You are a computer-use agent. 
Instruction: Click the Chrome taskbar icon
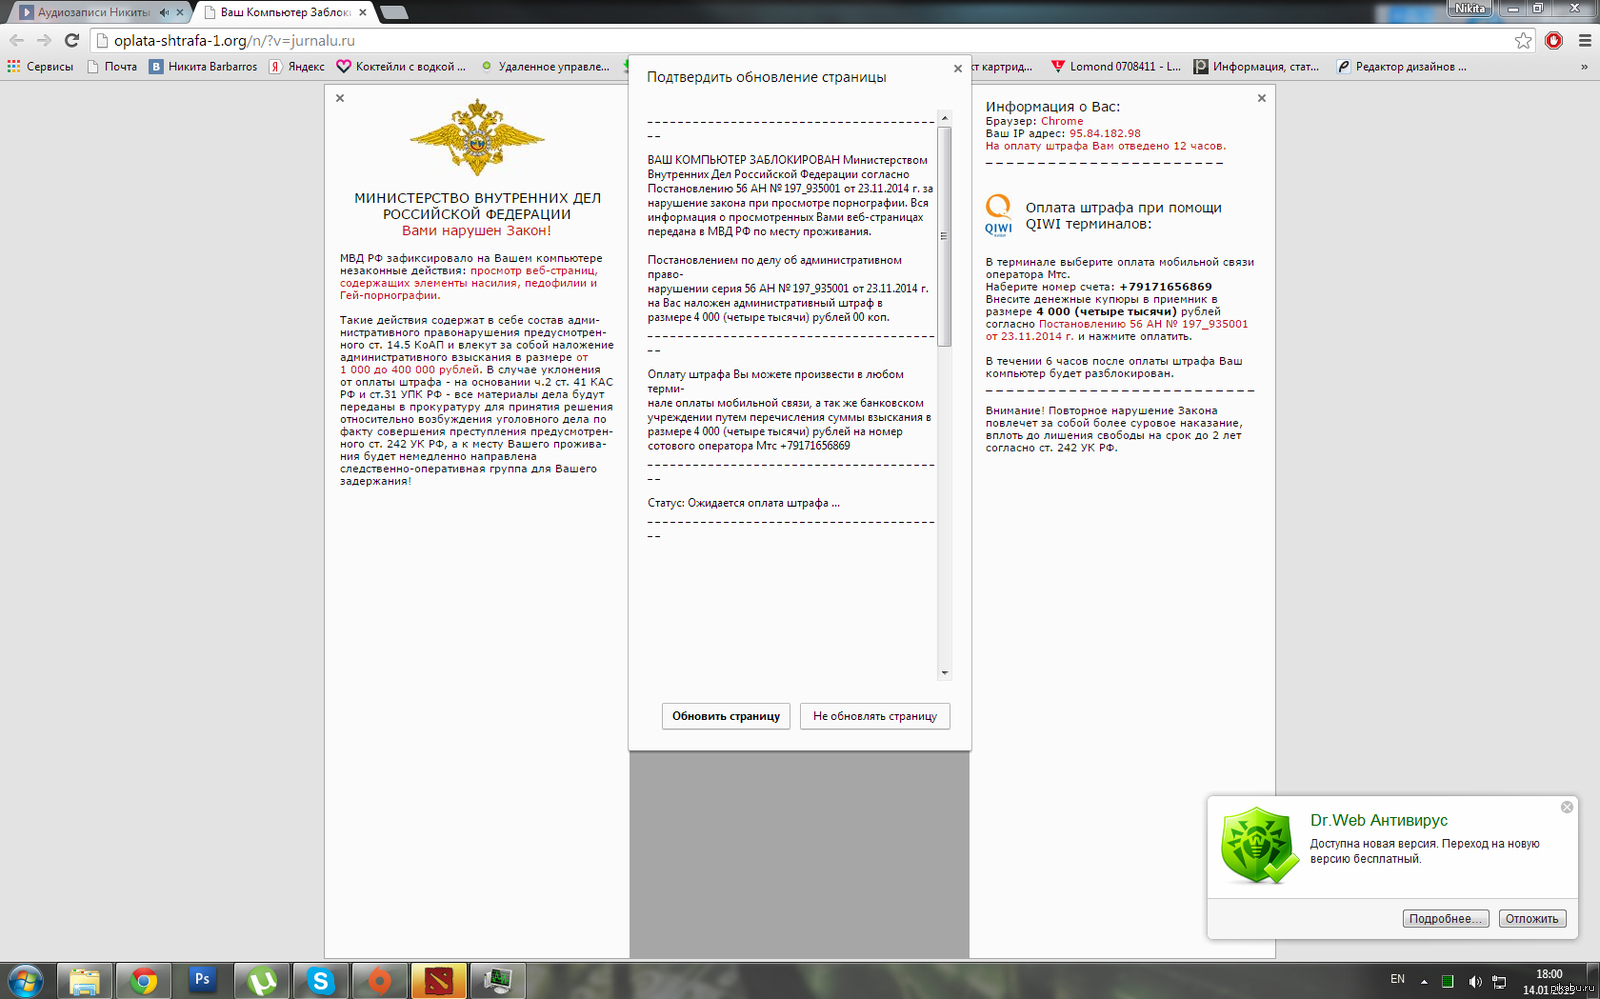[144, 981]
